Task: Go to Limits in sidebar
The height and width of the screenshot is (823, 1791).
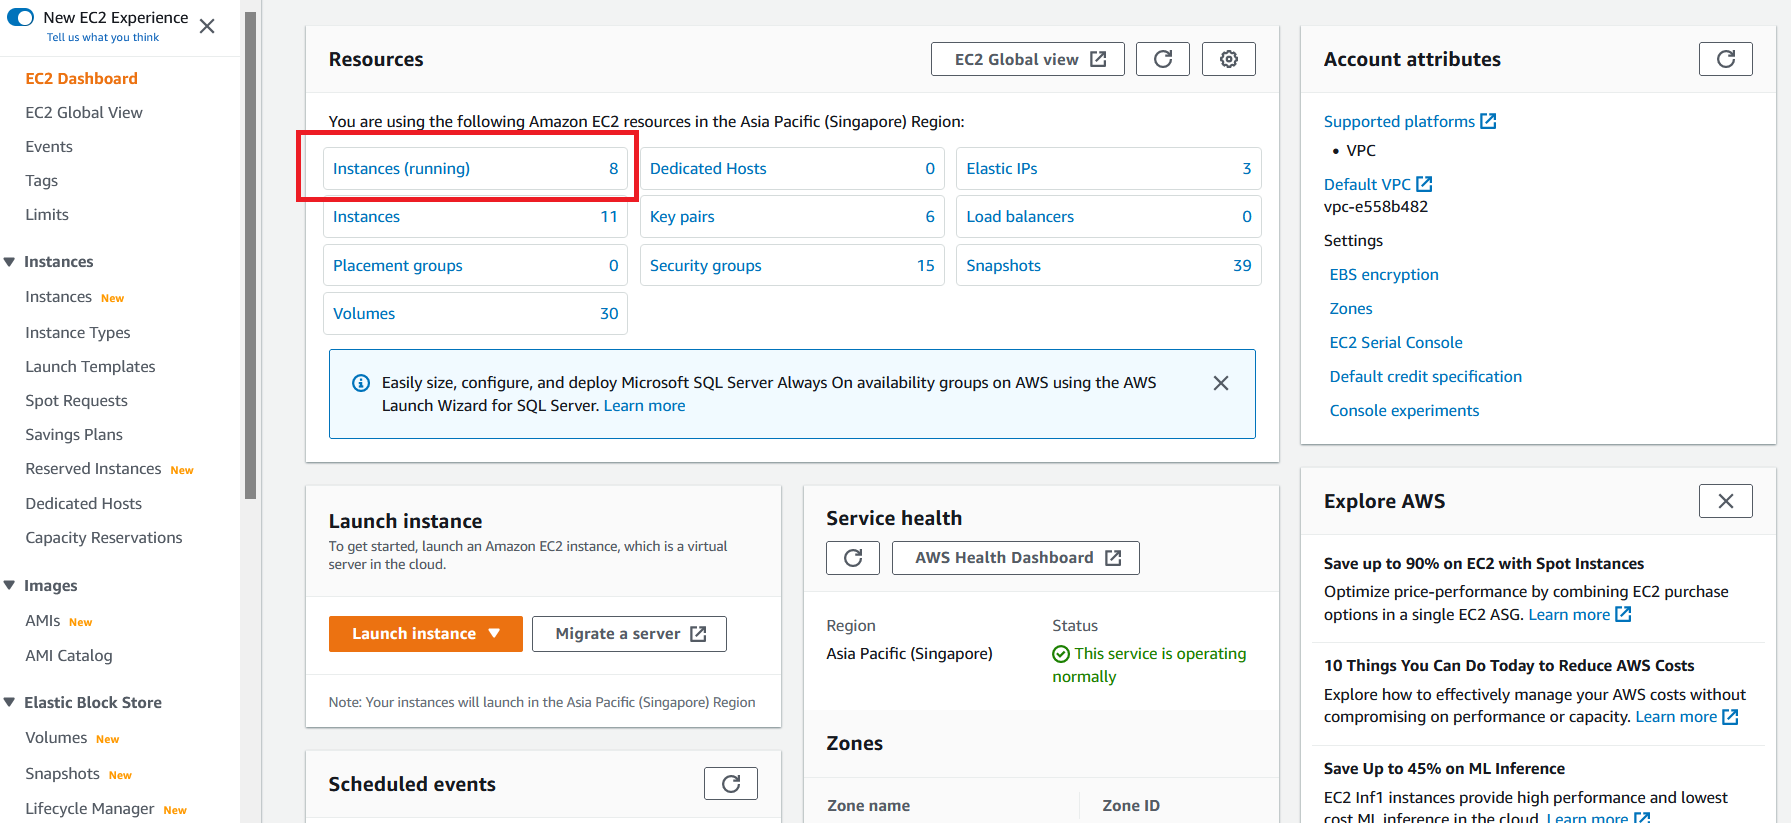Action: pyautogui.click(x=47, y=215)
